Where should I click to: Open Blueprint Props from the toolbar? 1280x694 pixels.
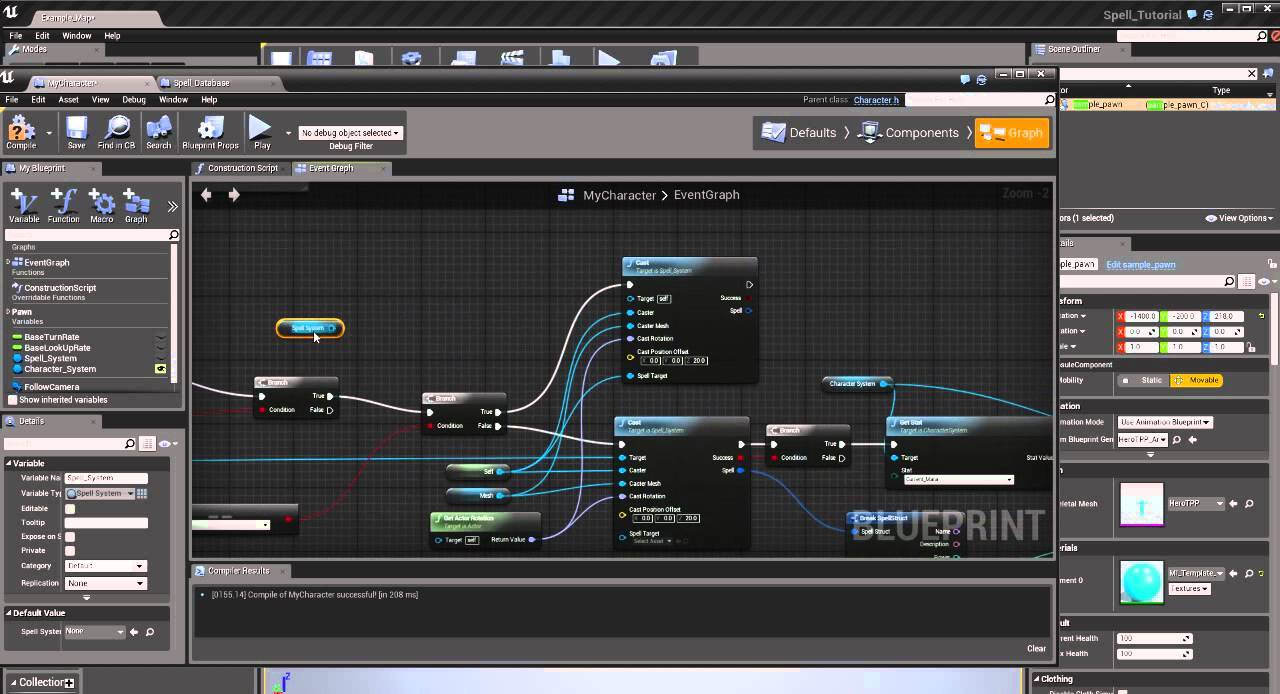210,132
